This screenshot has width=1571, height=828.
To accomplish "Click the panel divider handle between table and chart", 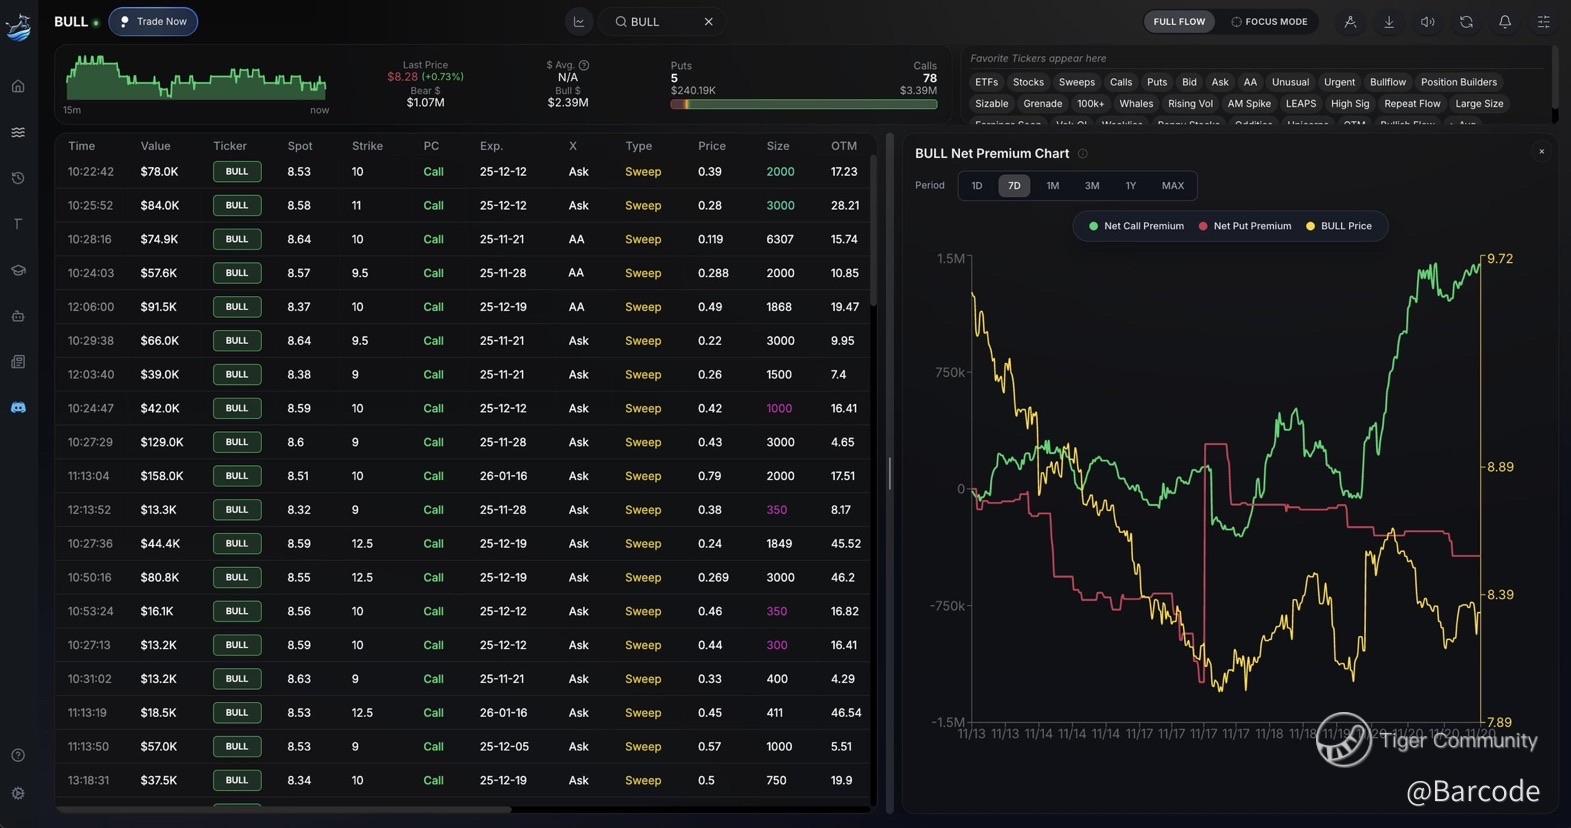I will tap(889, 473).
